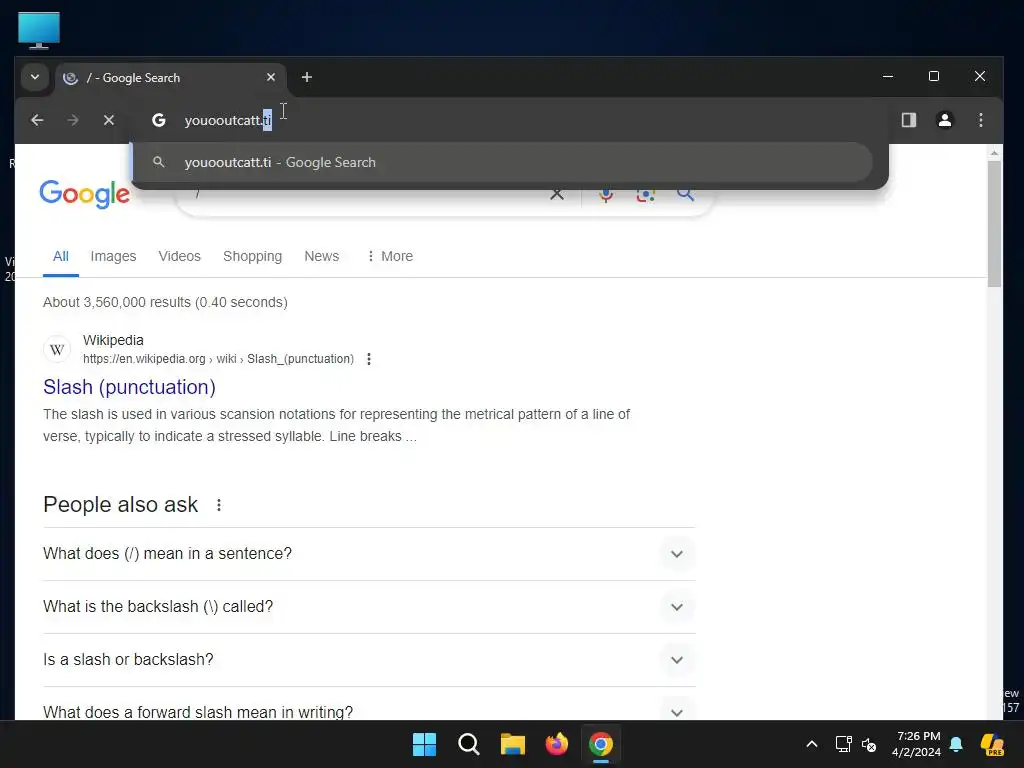Image resolution: width=1024 pixels, height=768 pixels.
Task: Open the tab search dropdown arrow
Action: (x=35, y=77)
